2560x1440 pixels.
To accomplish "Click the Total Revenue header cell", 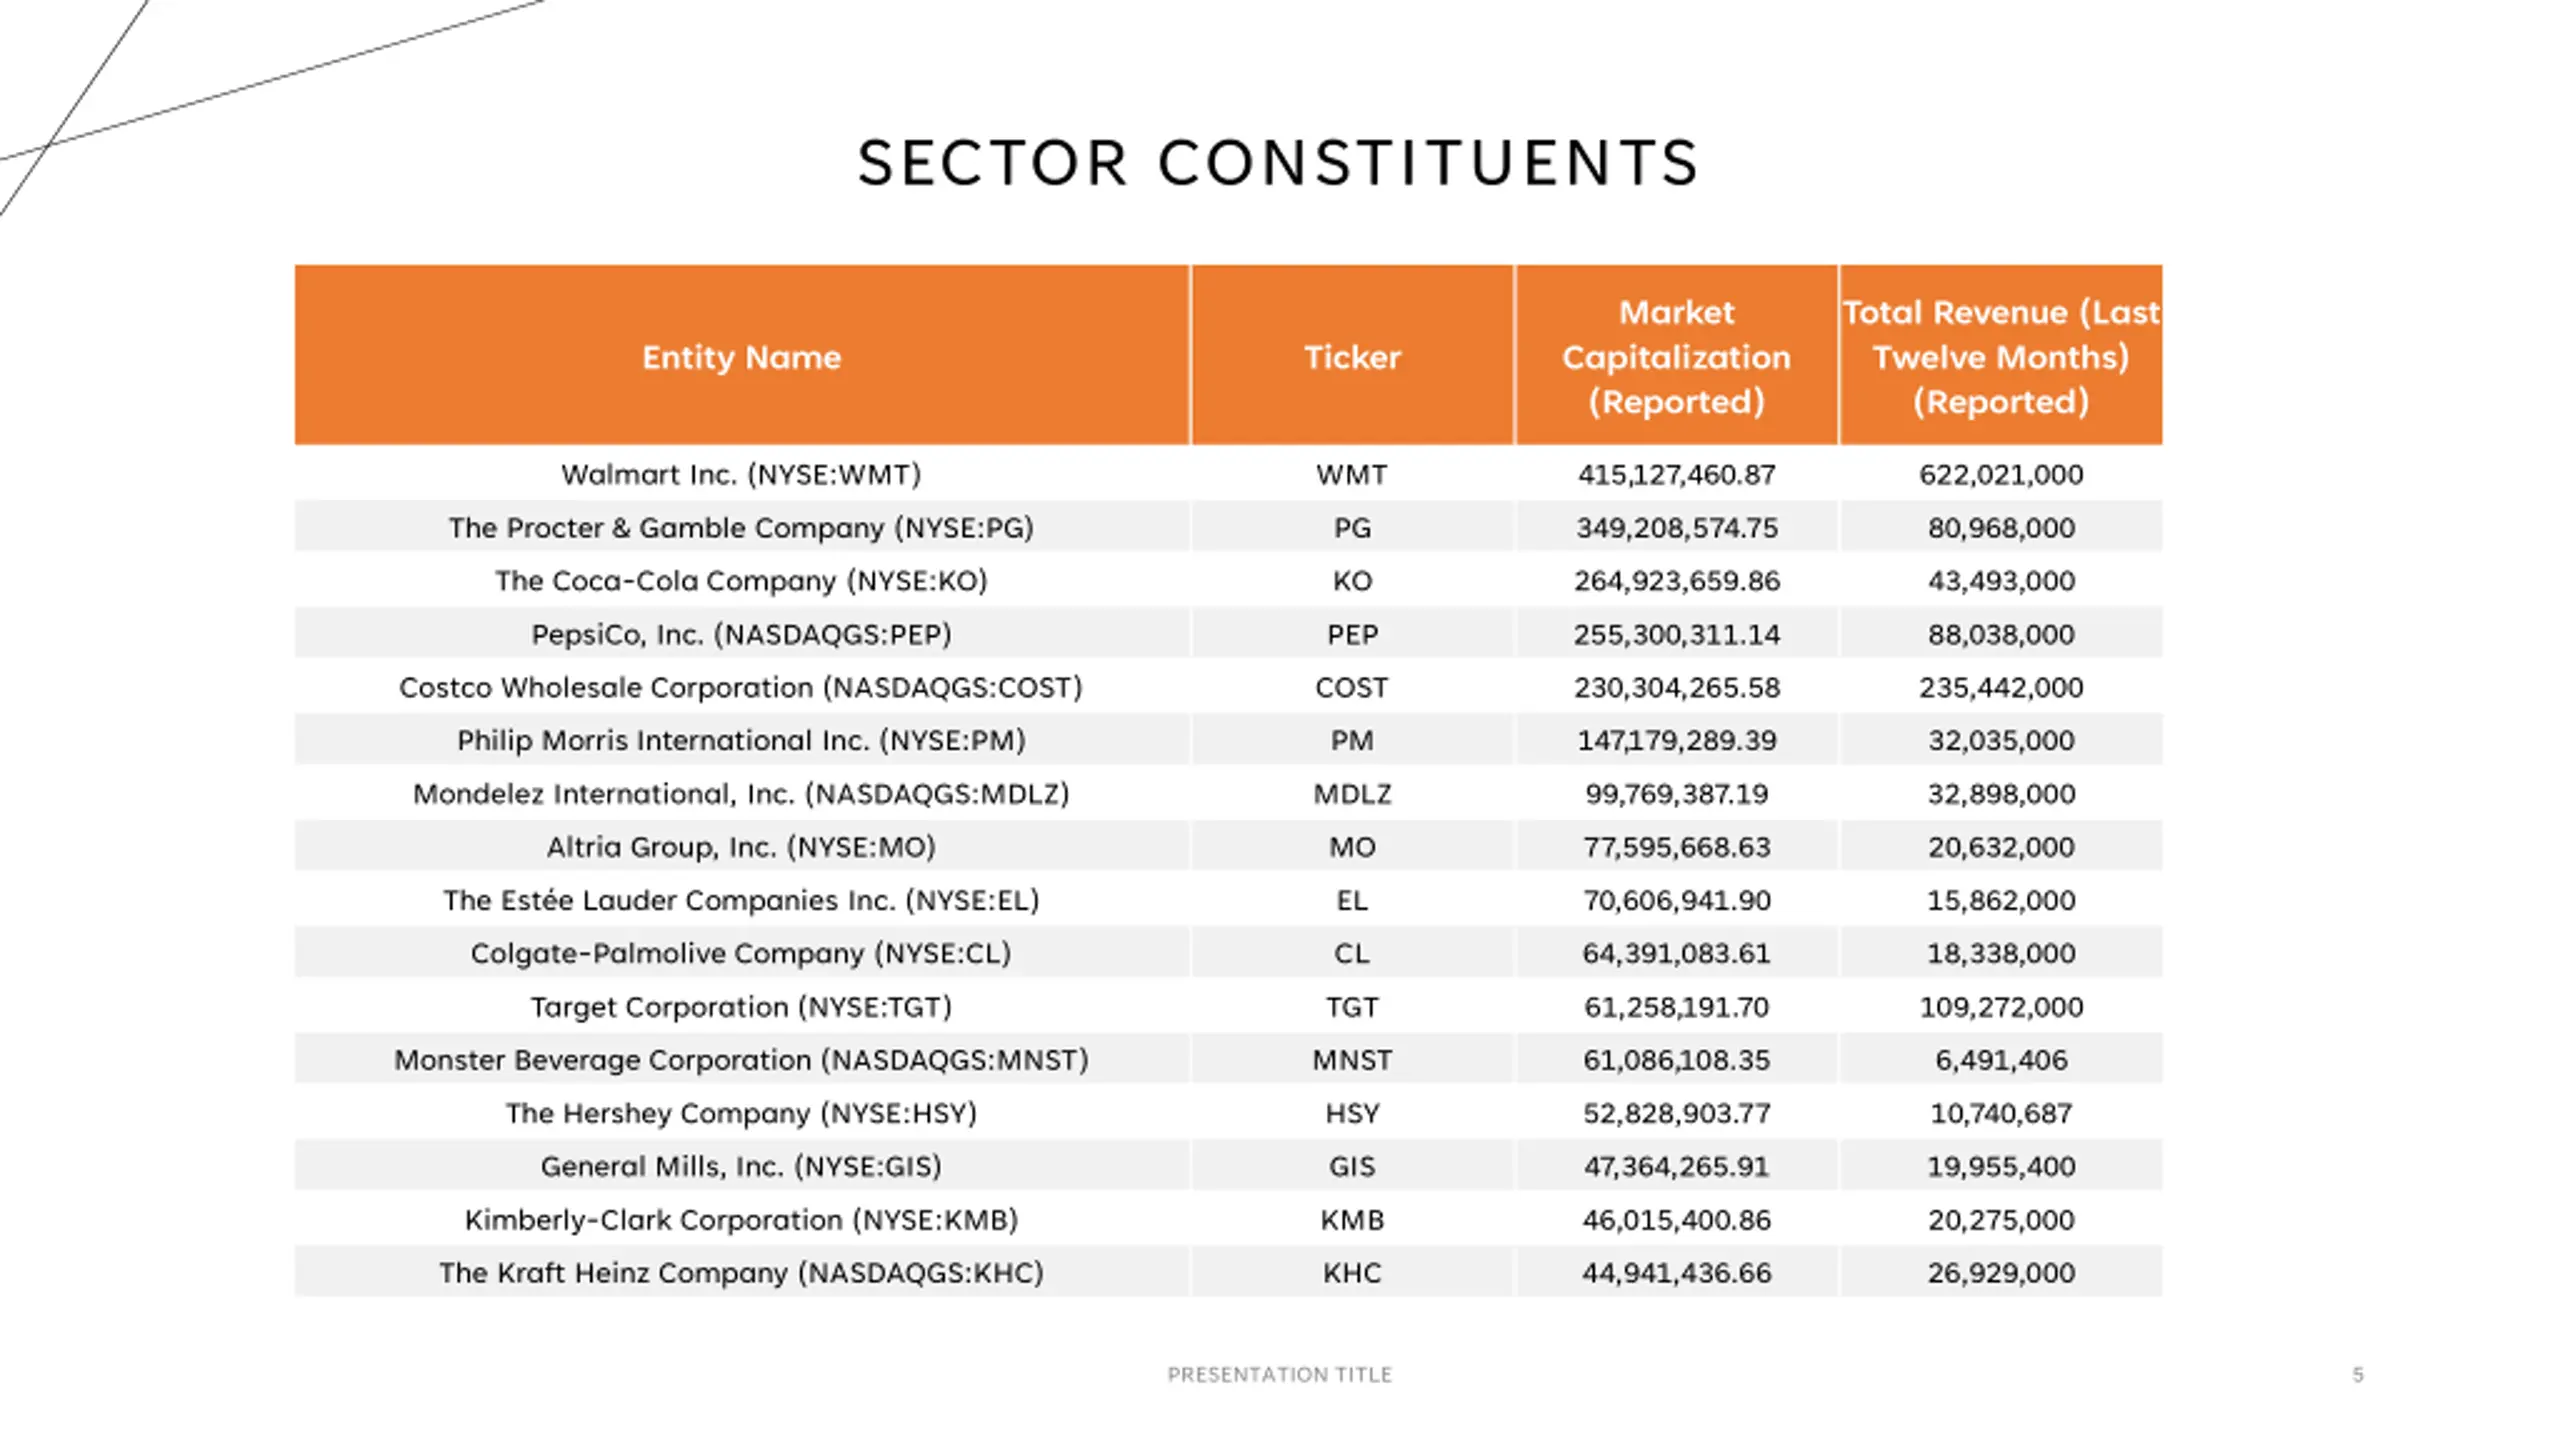I will pos(2000,356).
